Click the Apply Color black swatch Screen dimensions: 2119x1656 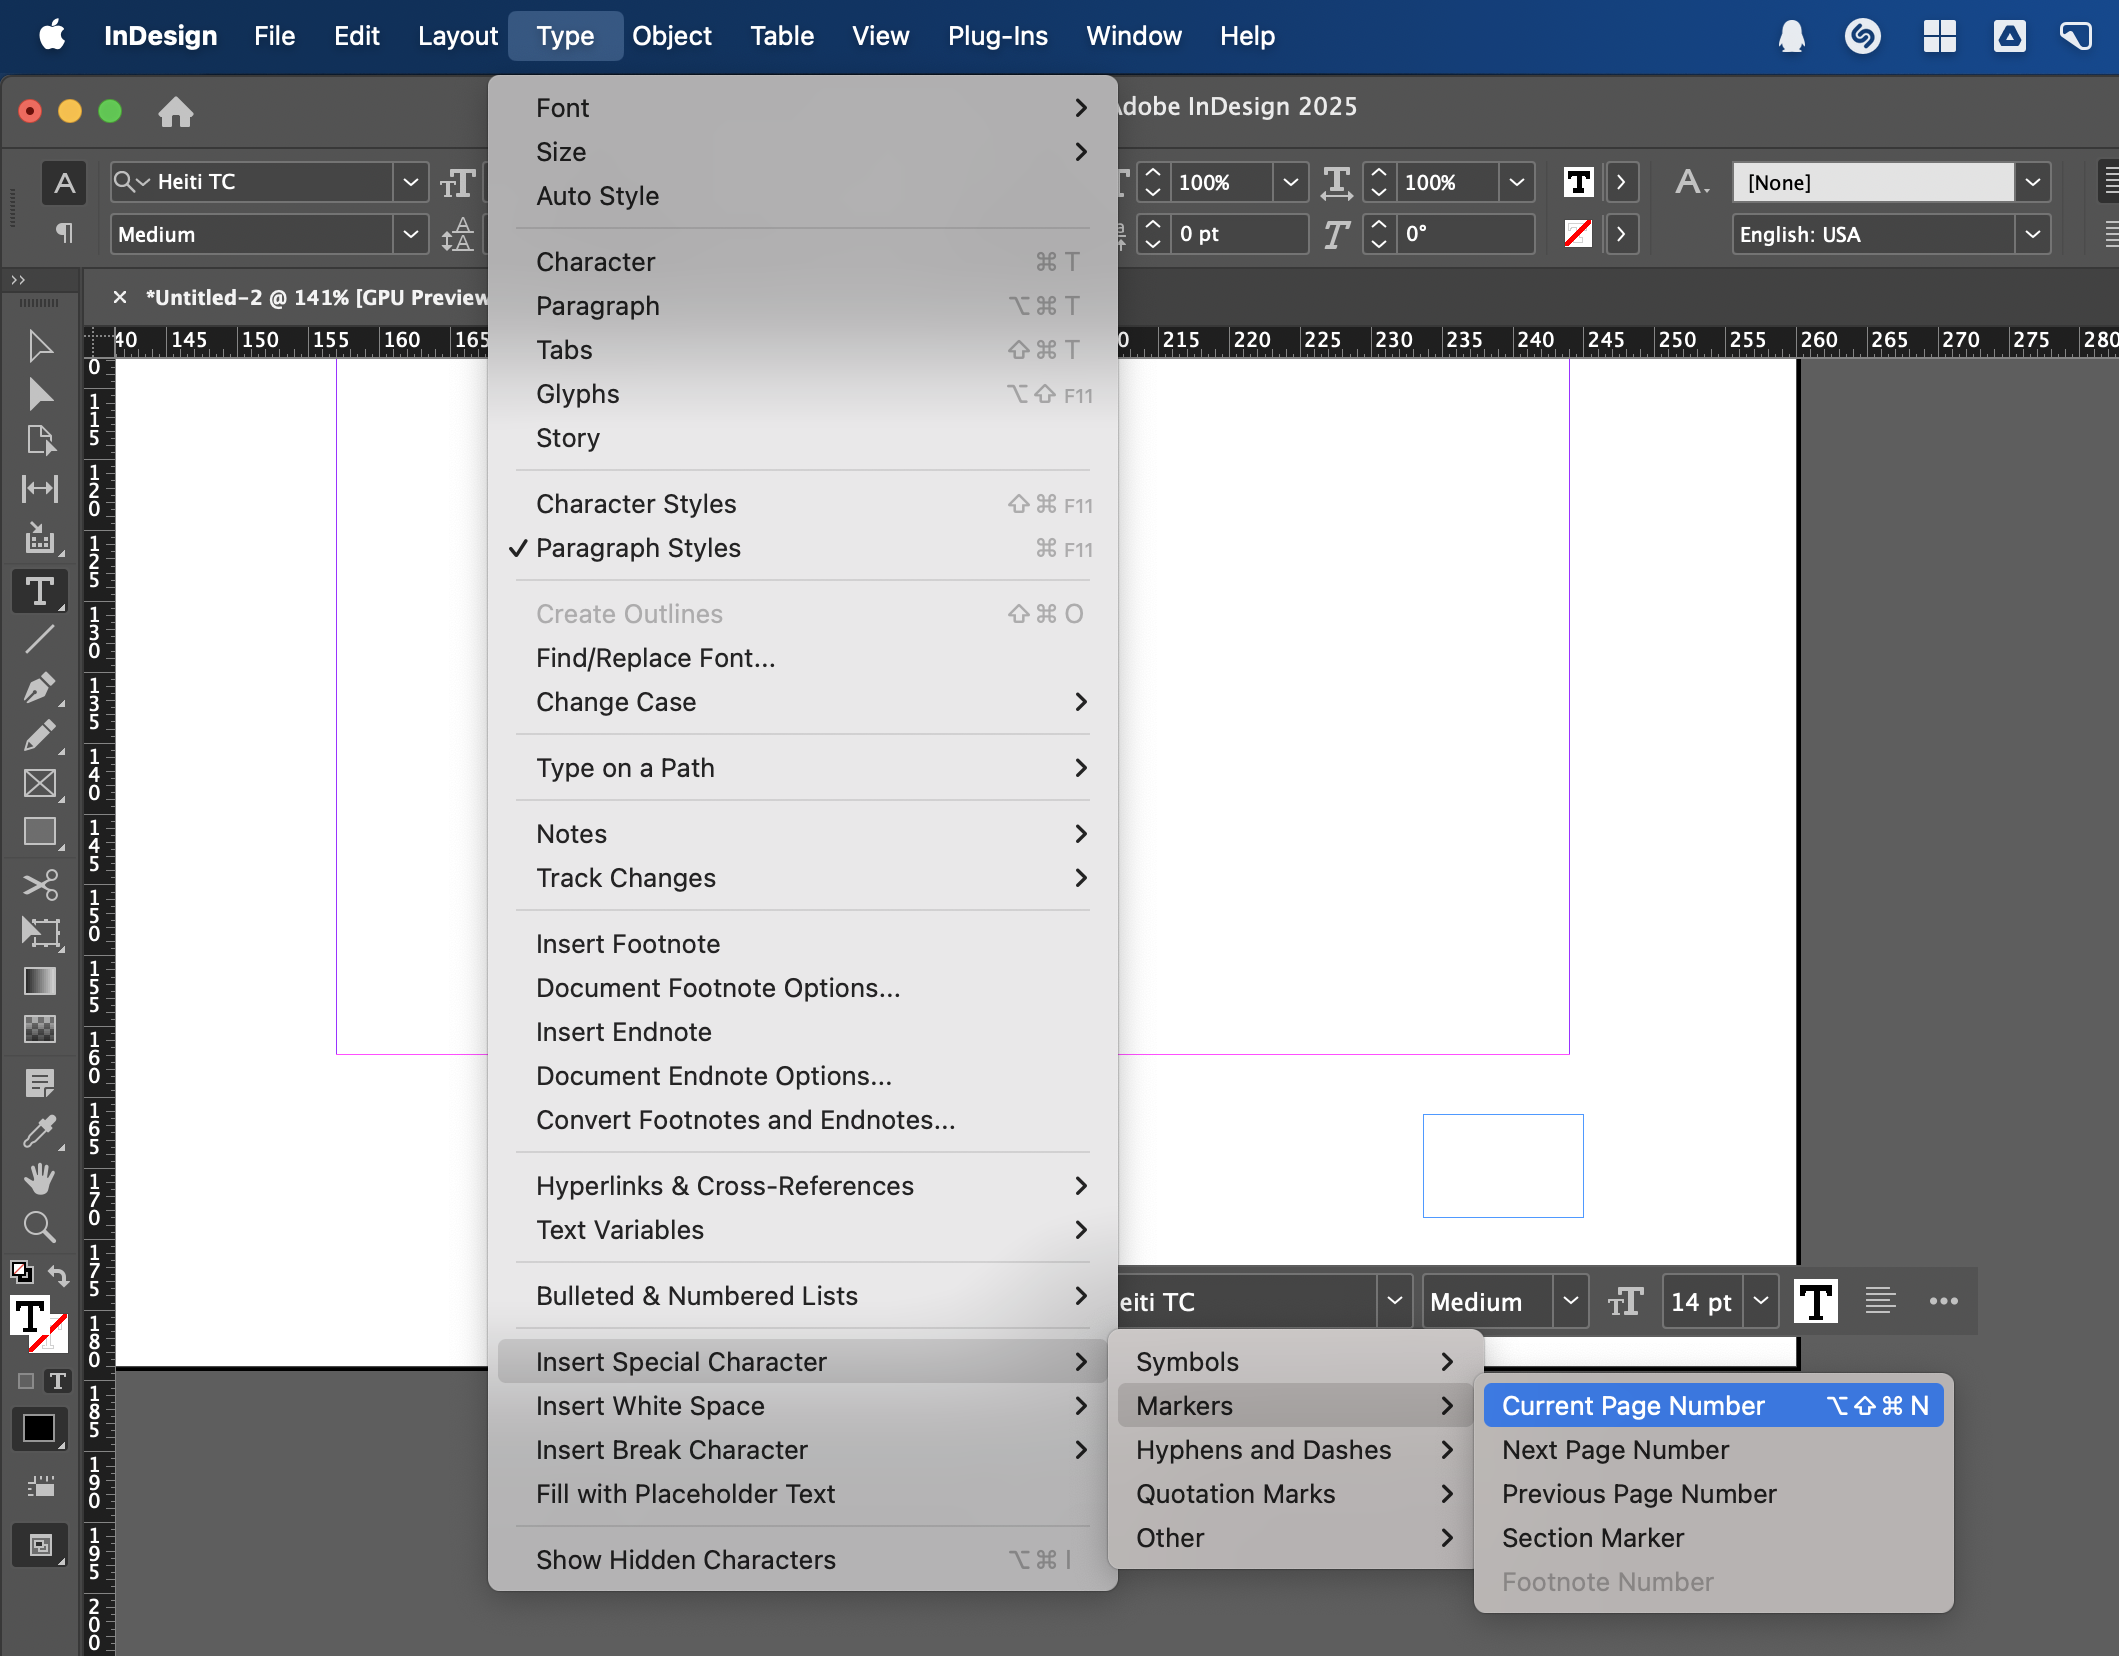click(x=40, y=1429)
